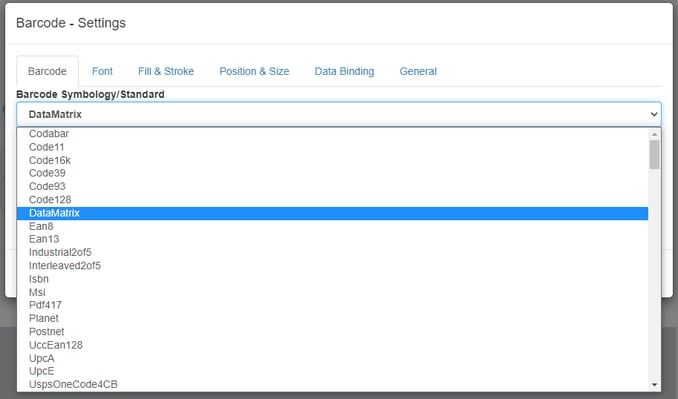Collapse the Barcode Symbology dropdown showing DataMatrix
Viewport: 678px width, 399px height.
point(339,114)
